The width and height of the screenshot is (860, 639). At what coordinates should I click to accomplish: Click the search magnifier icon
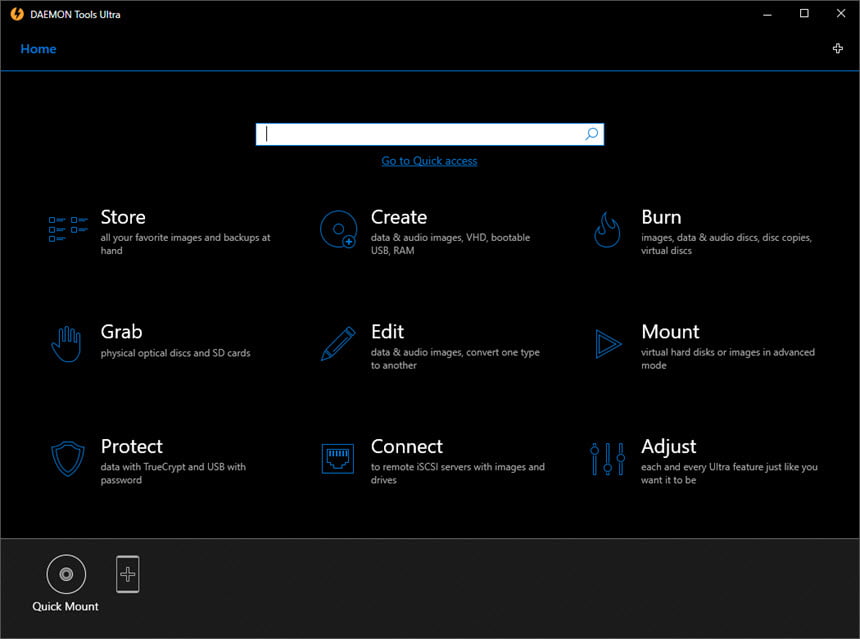(x=592, y=134)
